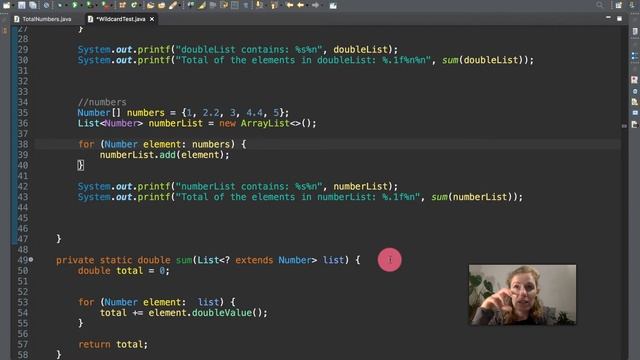Click the Open Task icon

161,5
